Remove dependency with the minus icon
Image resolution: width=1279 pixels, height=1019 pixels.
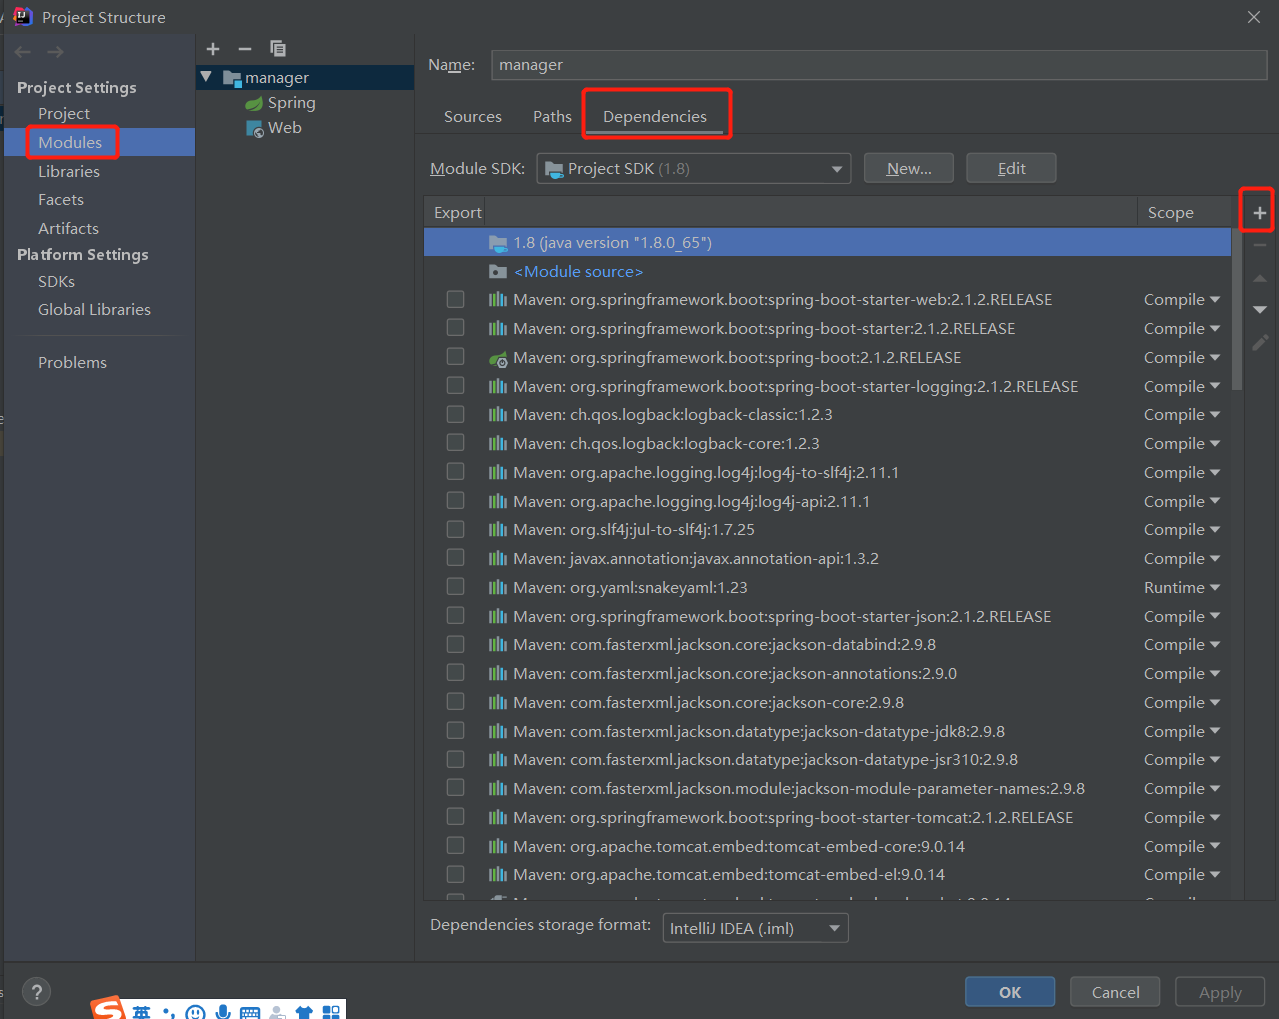pyautogui.click(x=1260, y=245)
